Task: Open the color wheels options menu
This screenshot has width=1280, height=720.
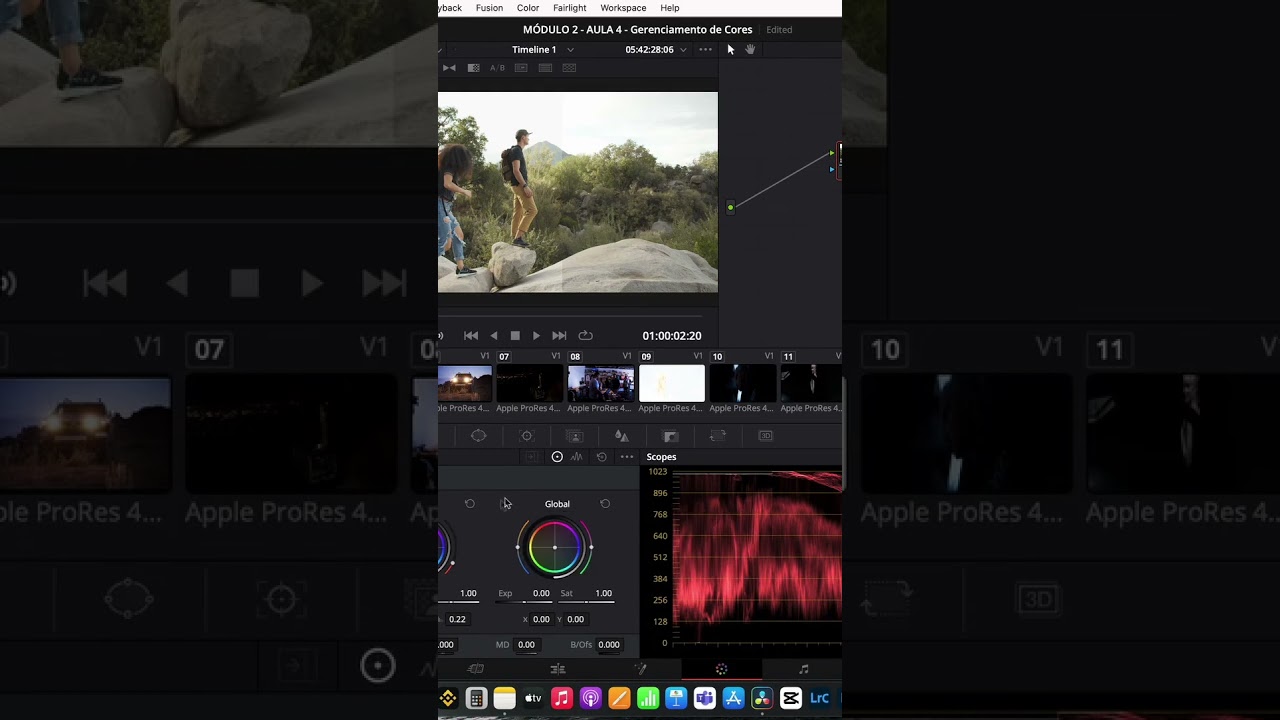Action: (627, 457)
